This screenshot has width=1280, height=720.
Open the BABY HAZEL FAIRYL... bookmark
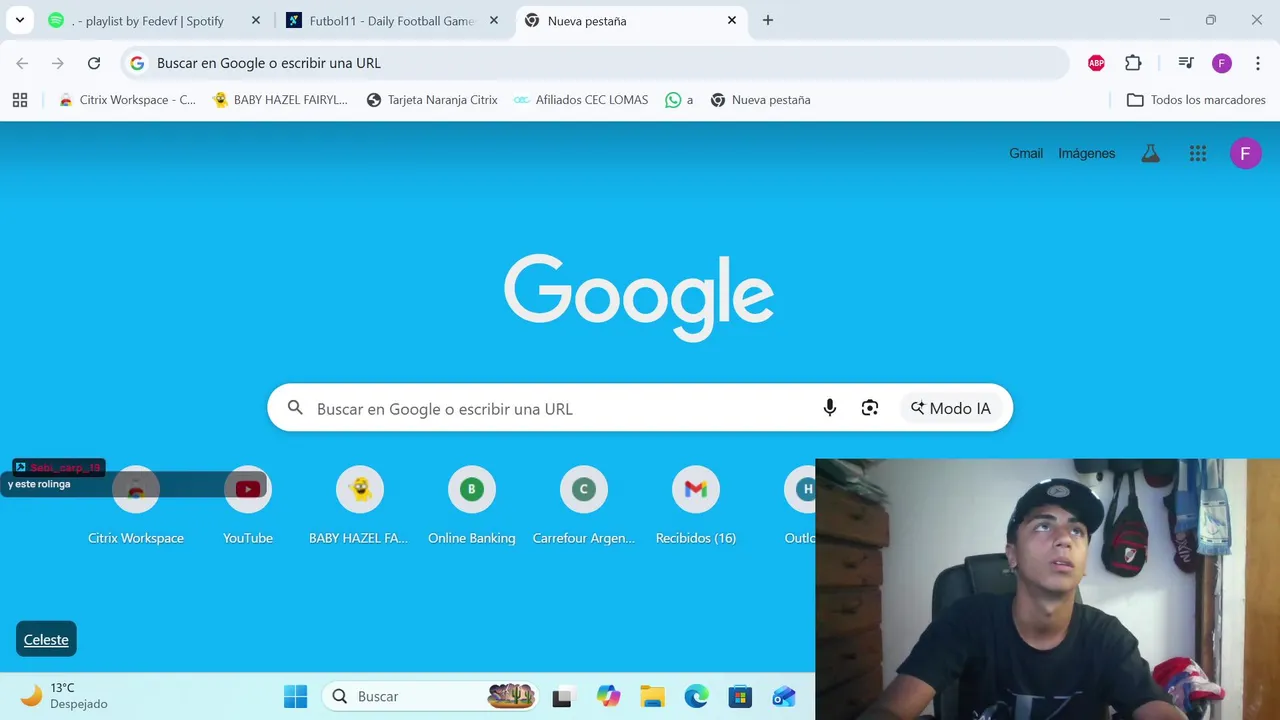tap(281, 100)
